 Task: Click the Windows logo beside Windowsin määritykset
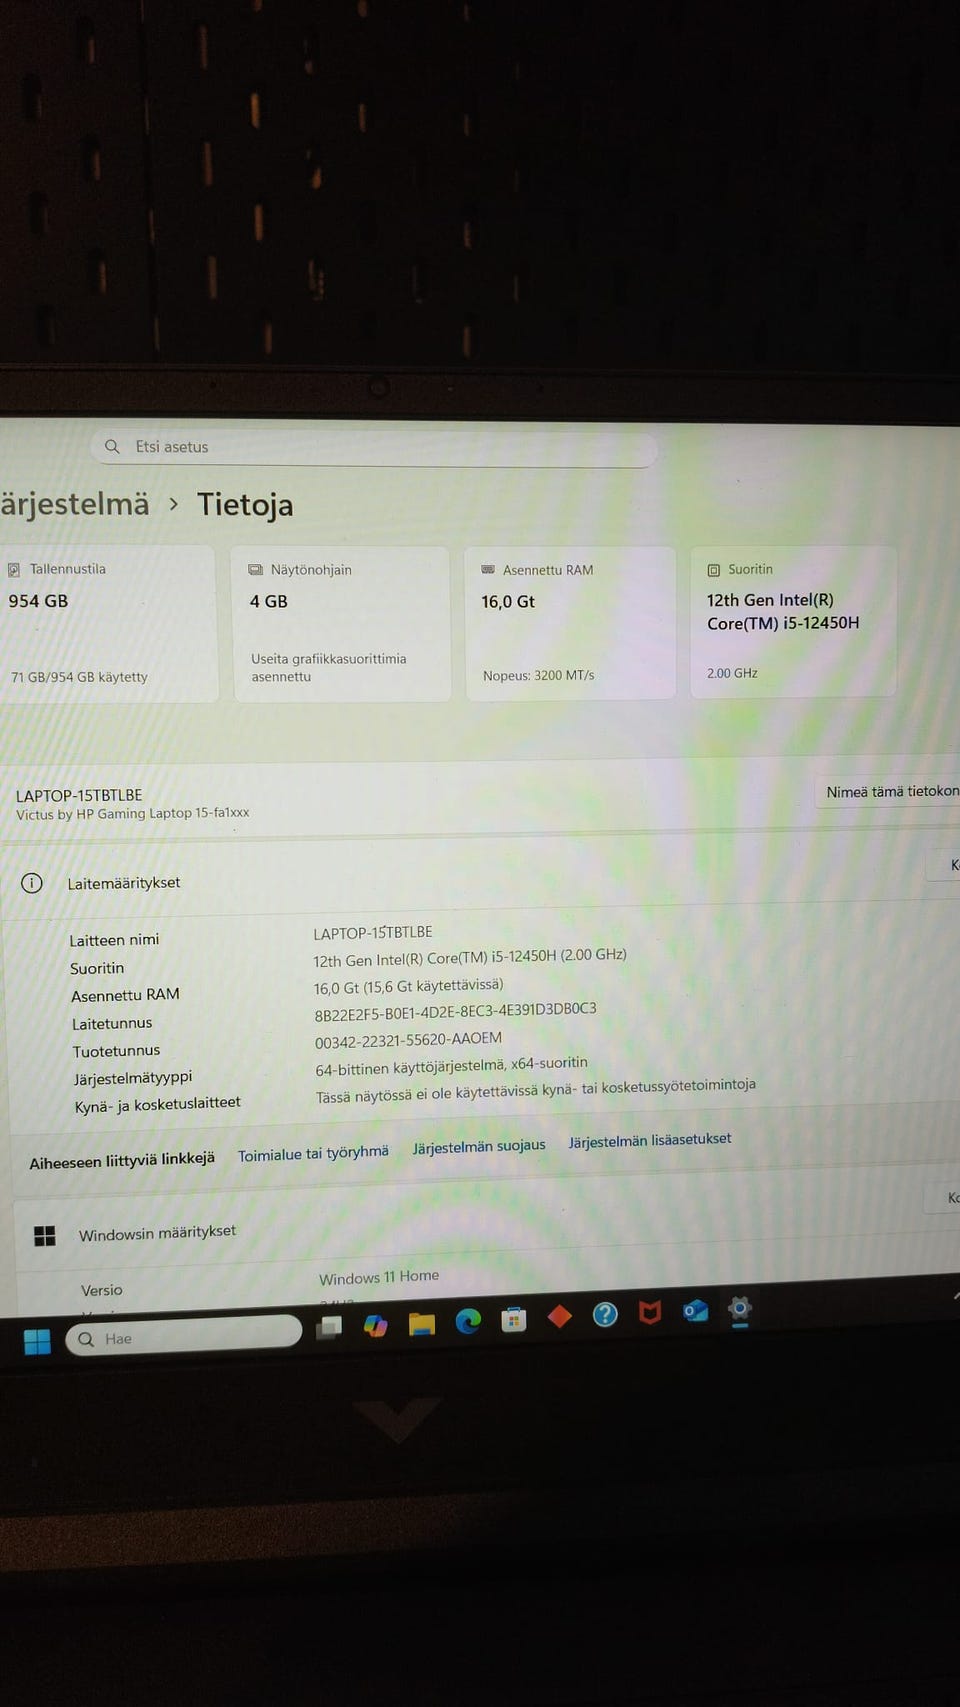(45, 1236)
